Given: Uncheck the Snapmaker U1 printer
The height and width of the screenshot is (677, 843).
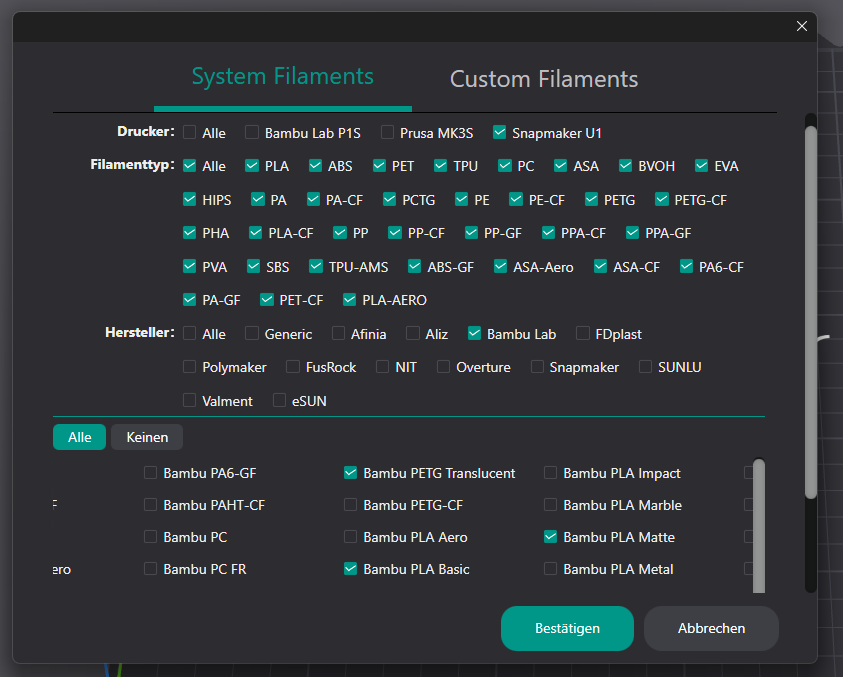Looking at the screenshot, I should click(500, 133).
